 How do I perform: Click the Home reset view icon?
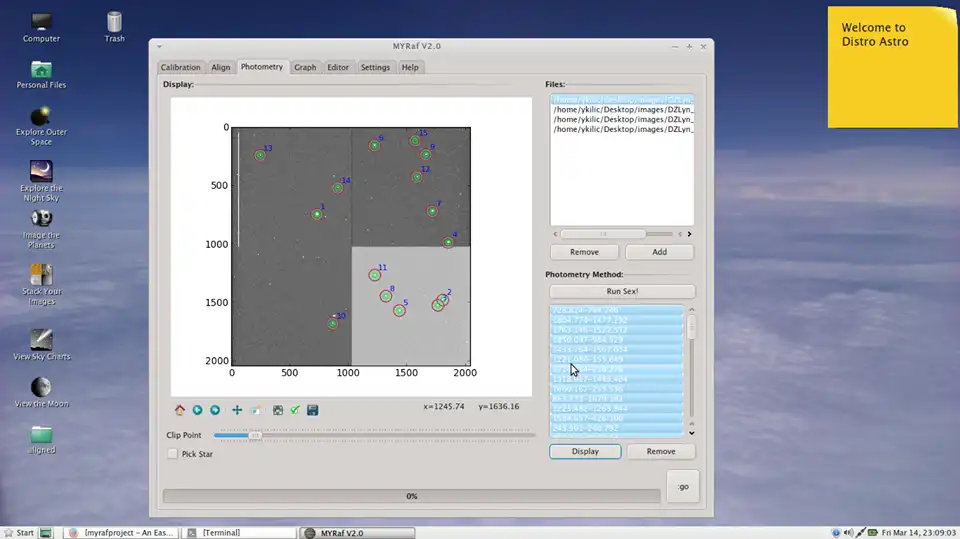180,410
